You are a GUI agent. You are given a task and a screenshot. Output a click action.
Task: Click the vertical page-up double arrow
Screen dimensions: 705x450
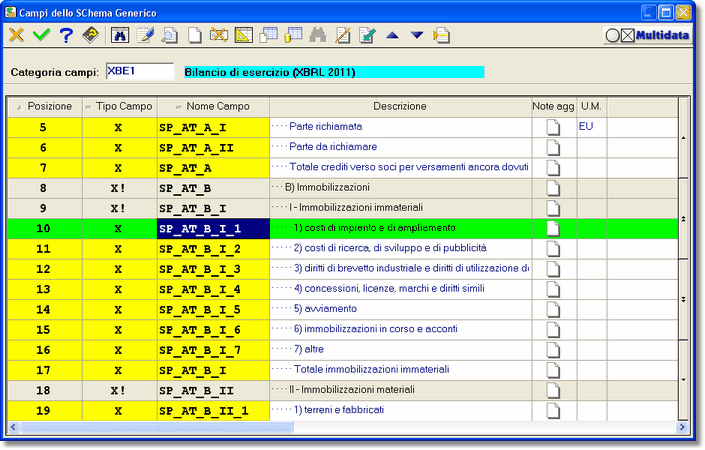click(x=683, y=219)
